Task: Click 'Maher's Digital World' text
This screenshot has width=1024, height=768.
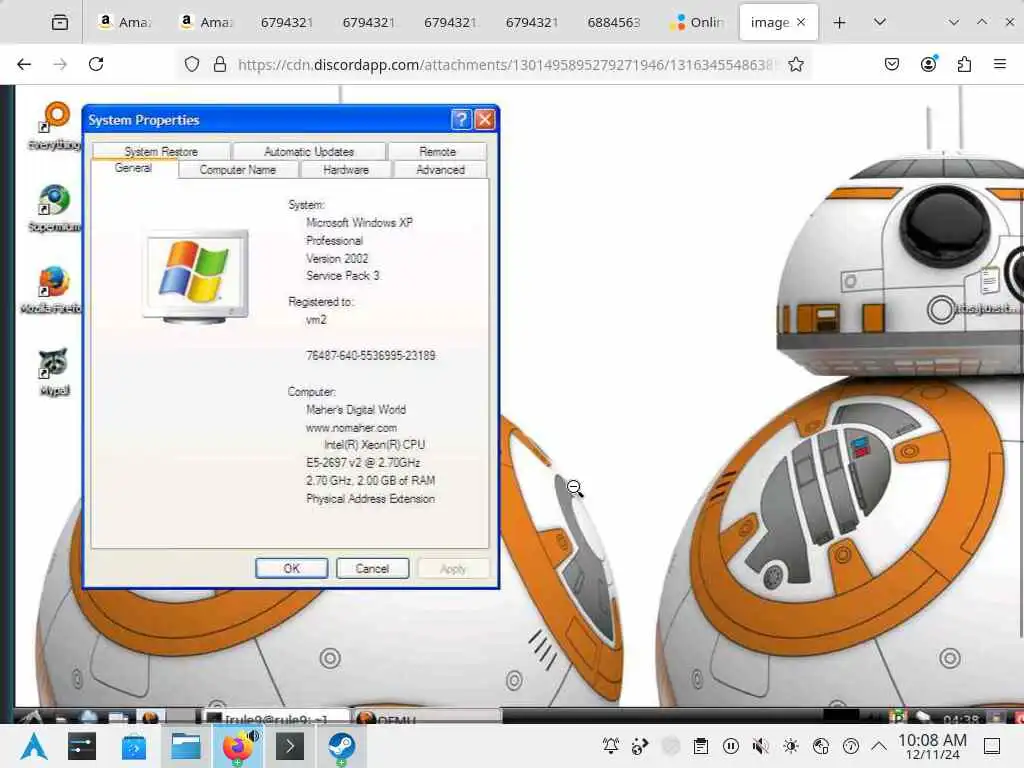Action: click(x=356, y=409)
